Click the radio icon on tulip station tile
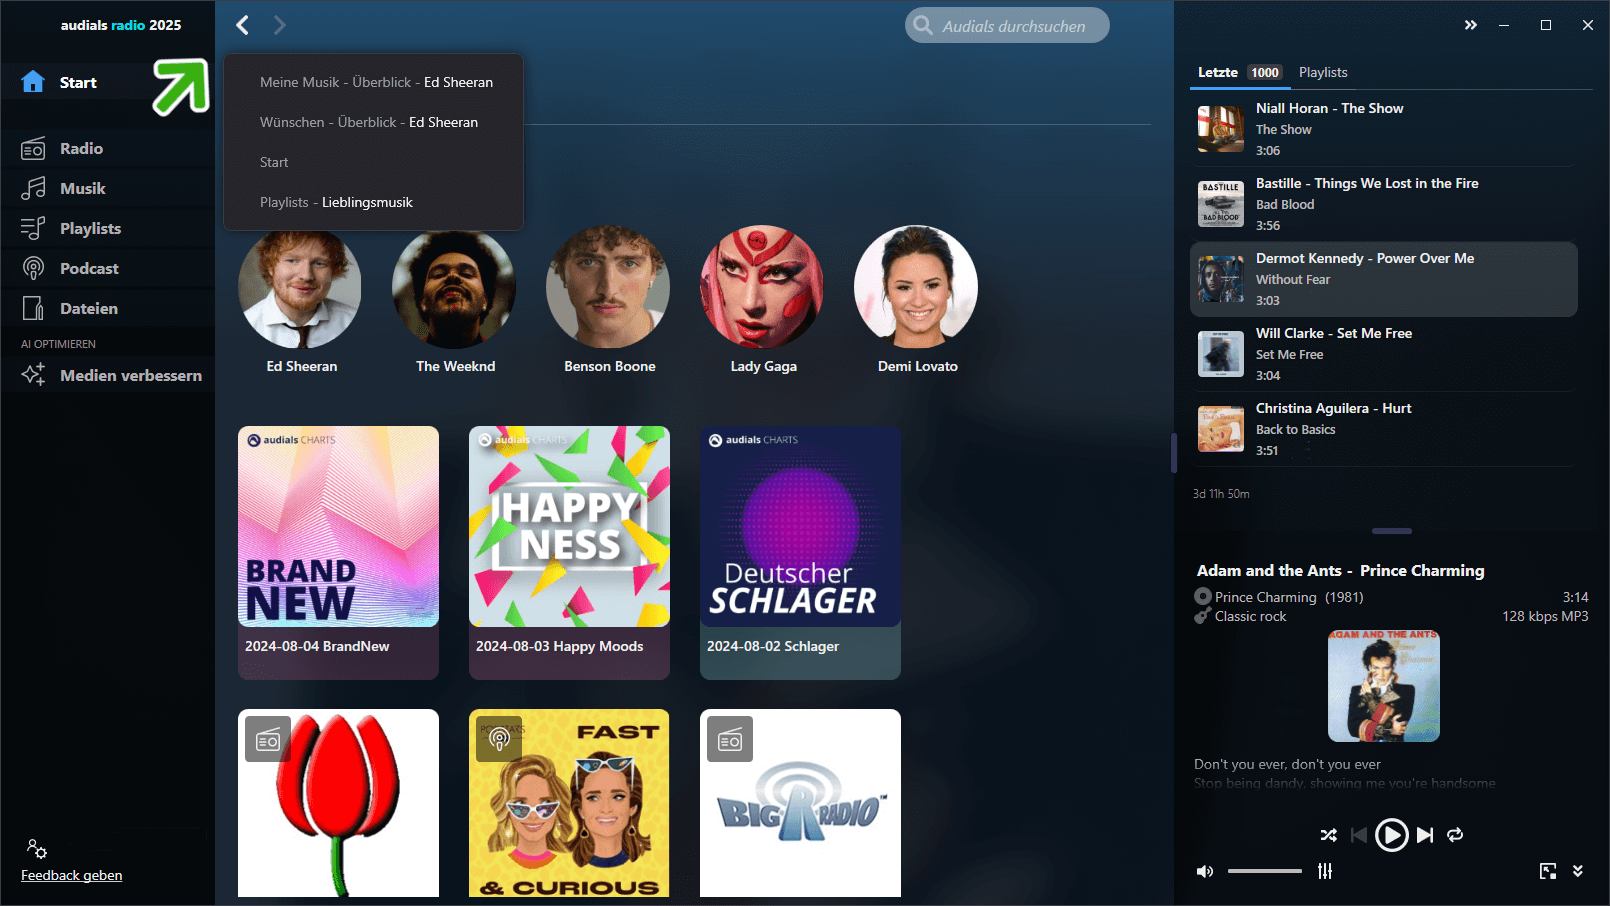Image resolution: width=1610 pixels, height=906 pixels. (268, 739)
